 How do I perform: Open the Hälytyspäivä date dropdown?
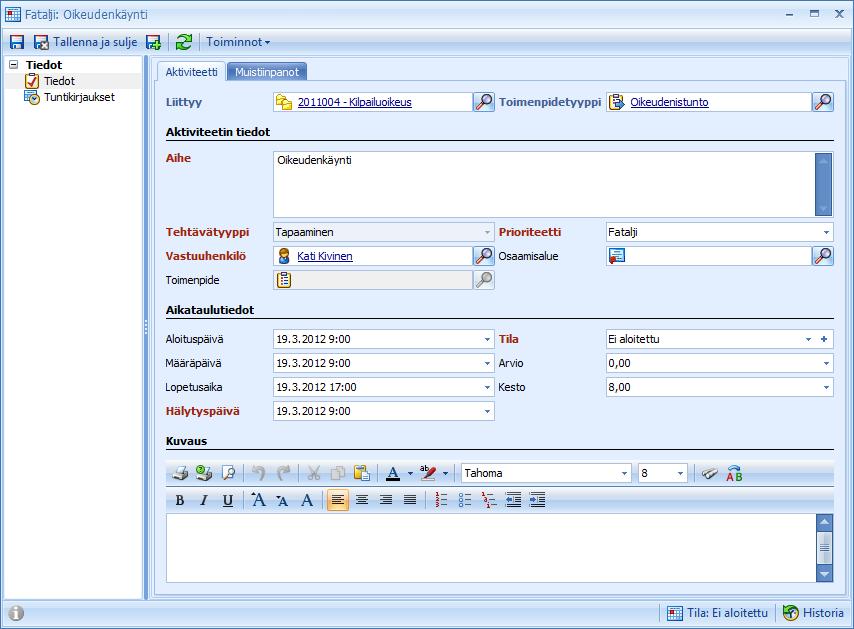[x=487, y=411]
